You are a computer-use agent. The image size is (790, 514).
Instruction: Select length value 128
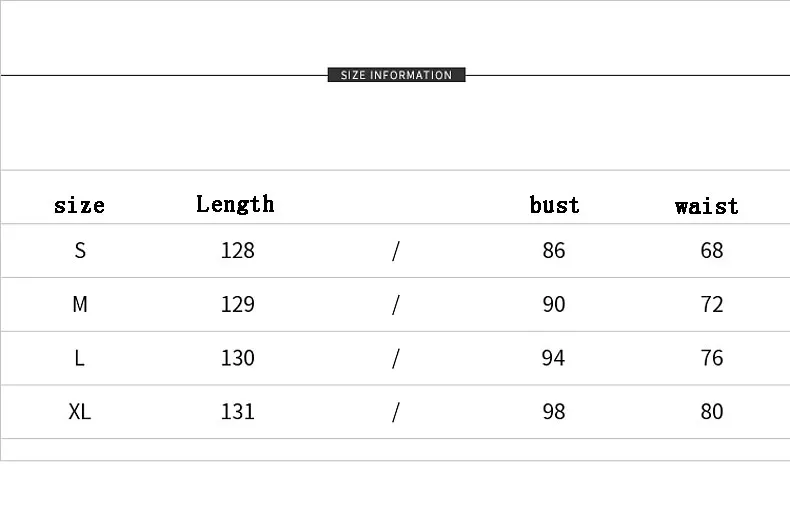(x=238, y=250)
